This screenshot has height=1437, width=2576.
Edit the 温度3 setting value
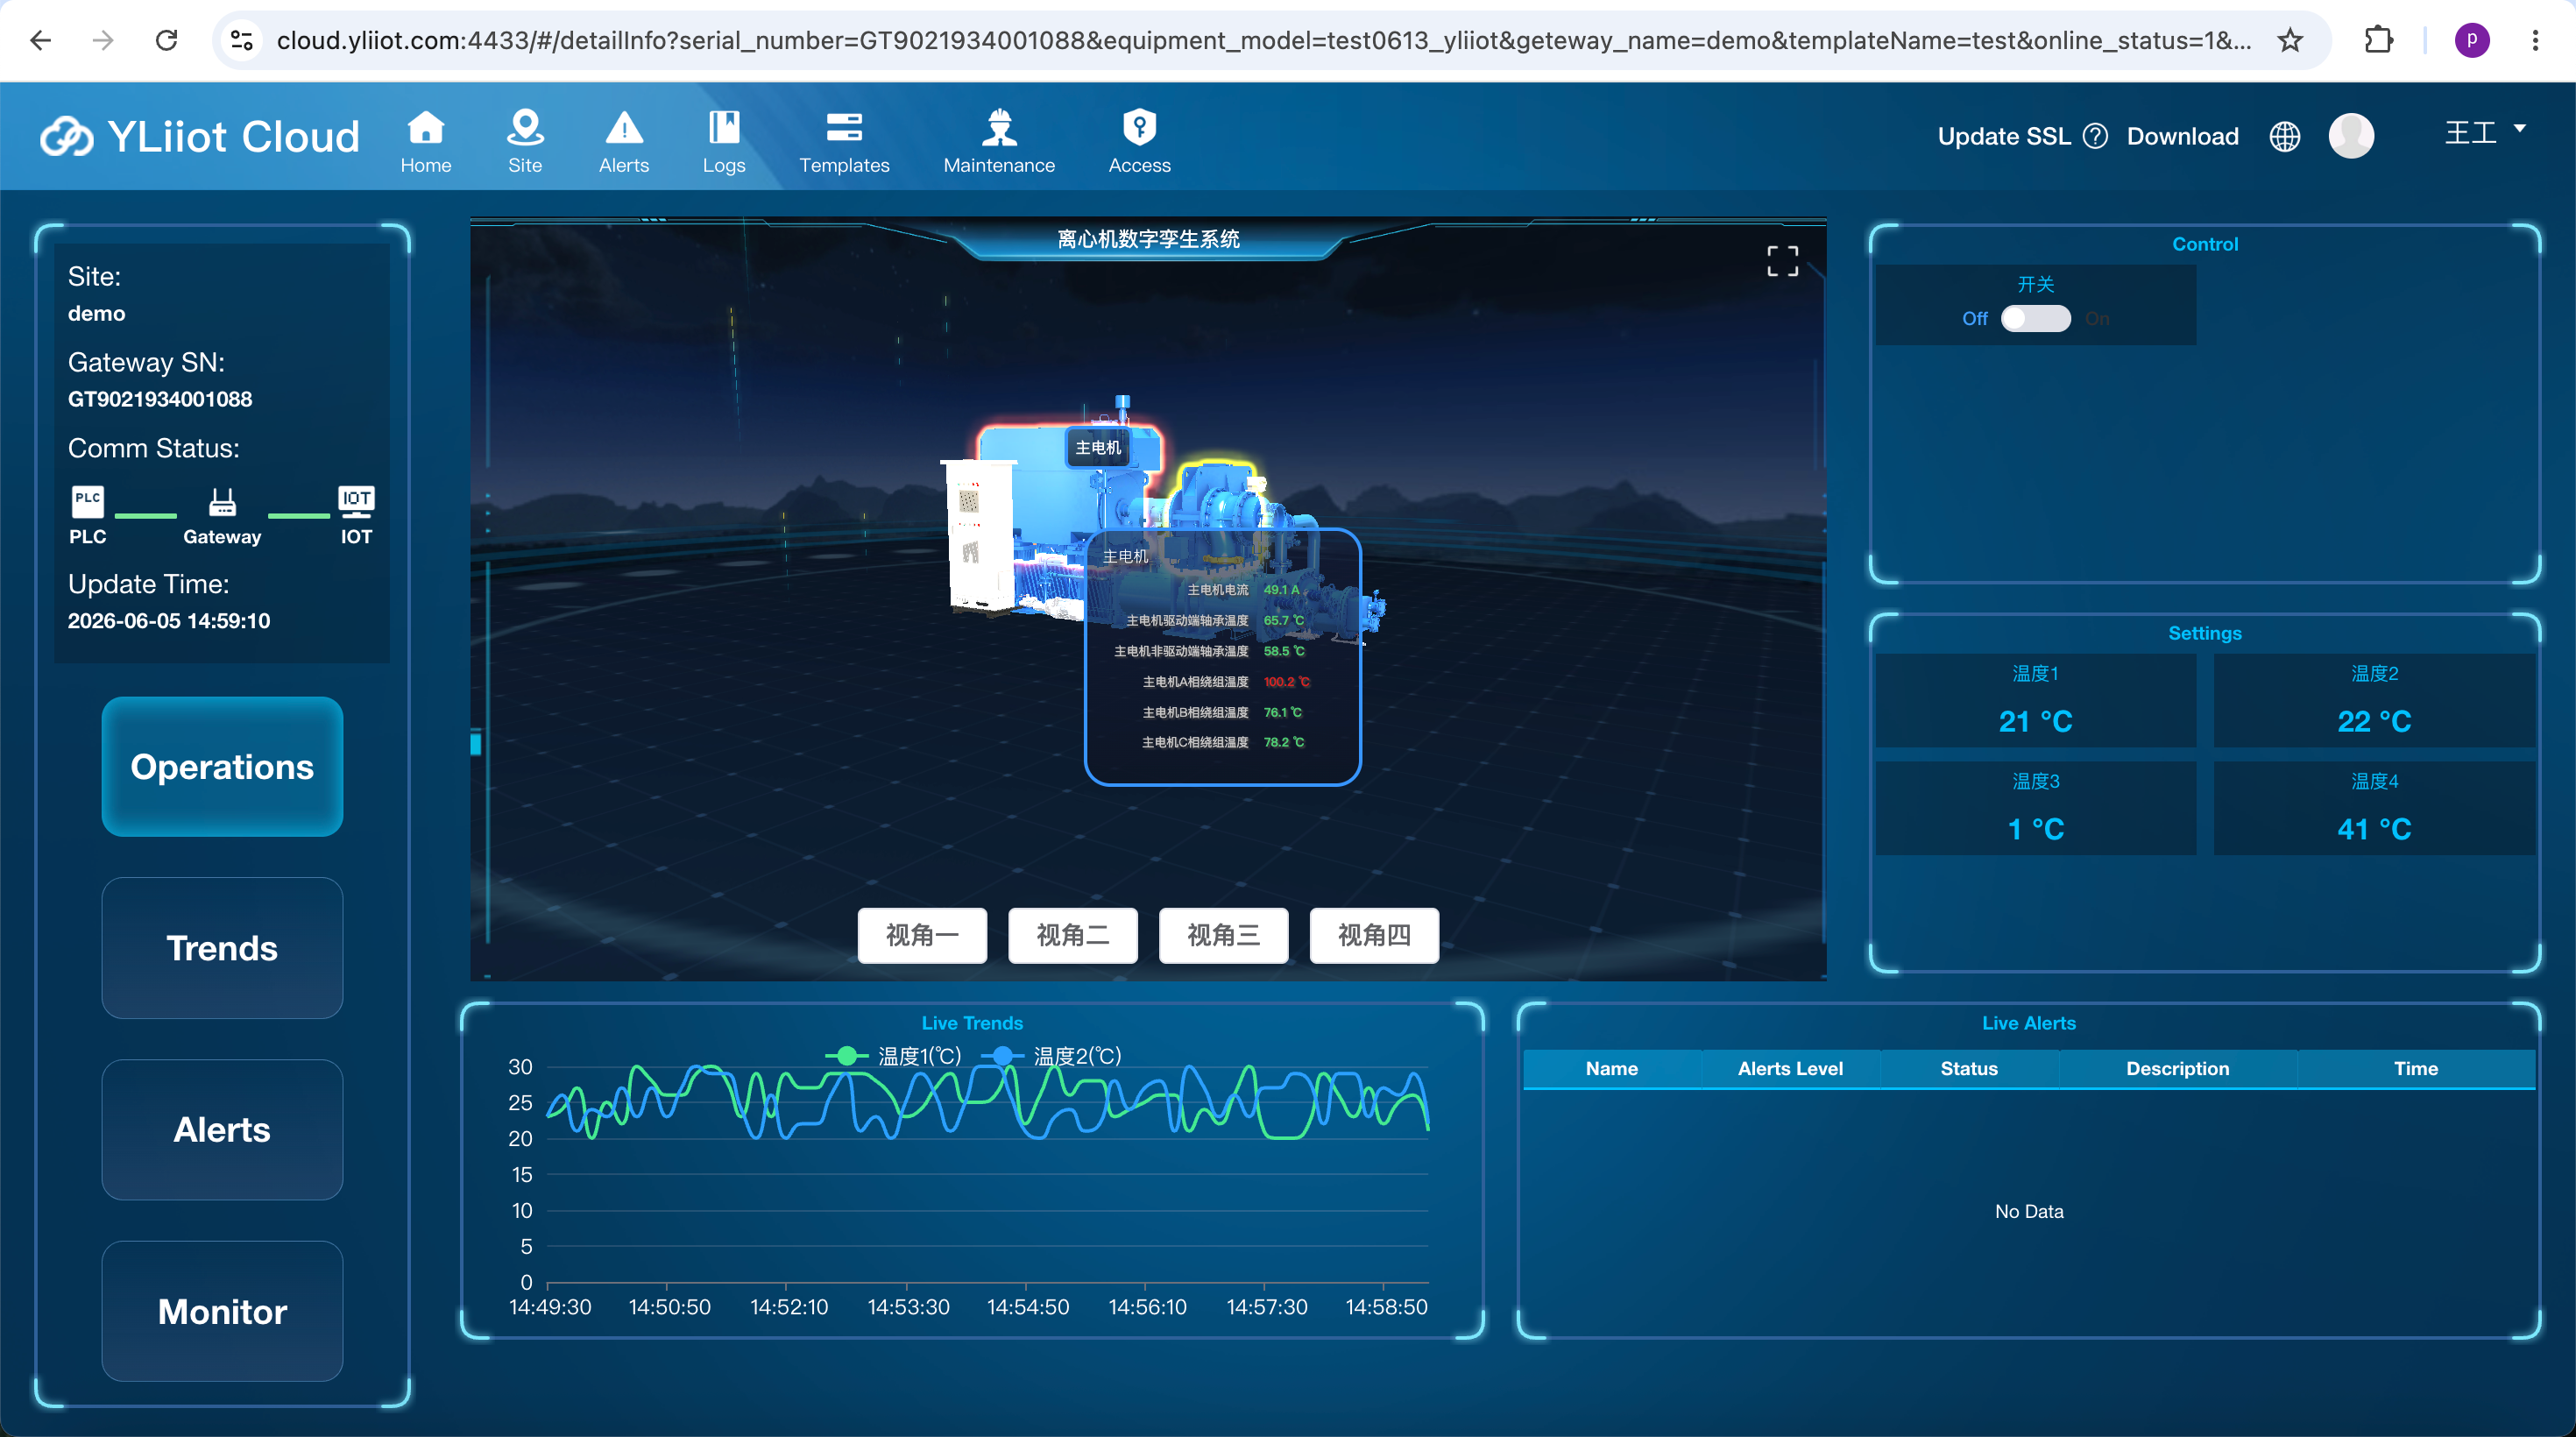2035,829
